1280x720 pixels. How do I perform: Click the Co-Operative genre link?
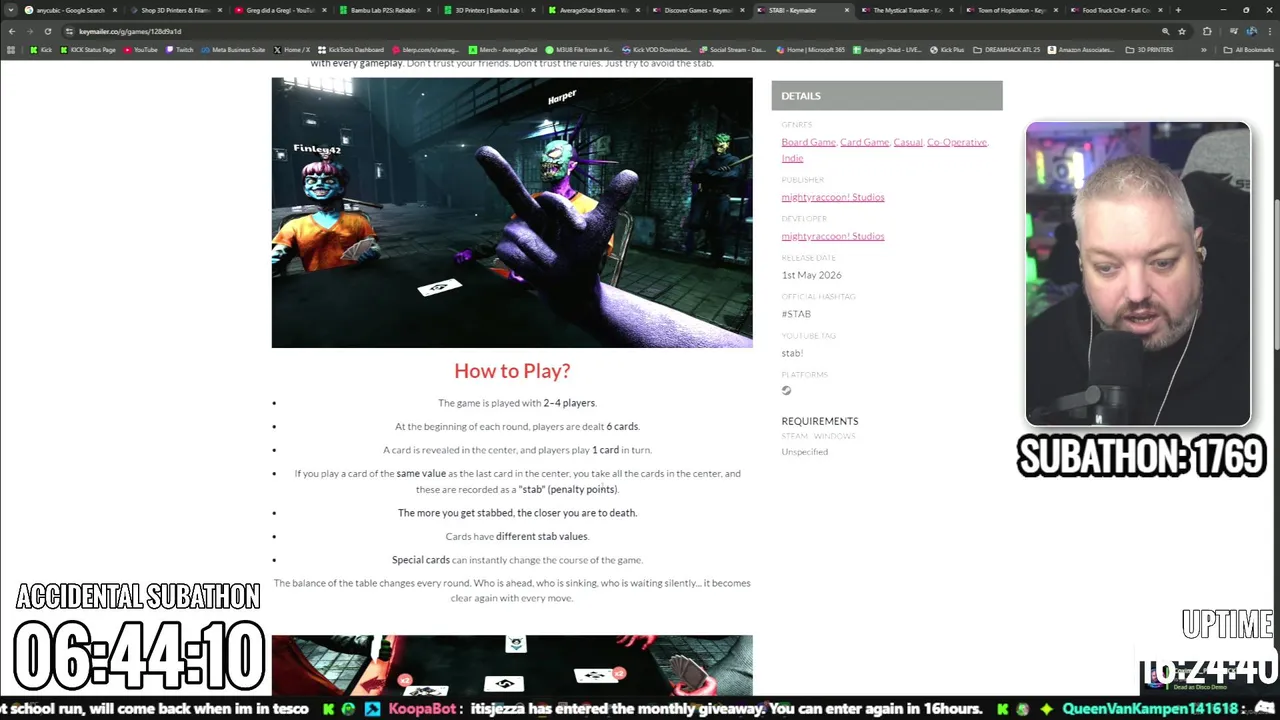[957, 142]
